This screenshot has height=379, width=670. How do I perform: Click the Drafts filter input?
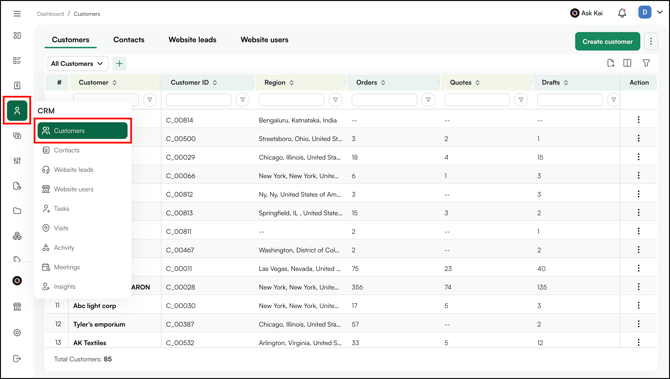tap(570, 100)
